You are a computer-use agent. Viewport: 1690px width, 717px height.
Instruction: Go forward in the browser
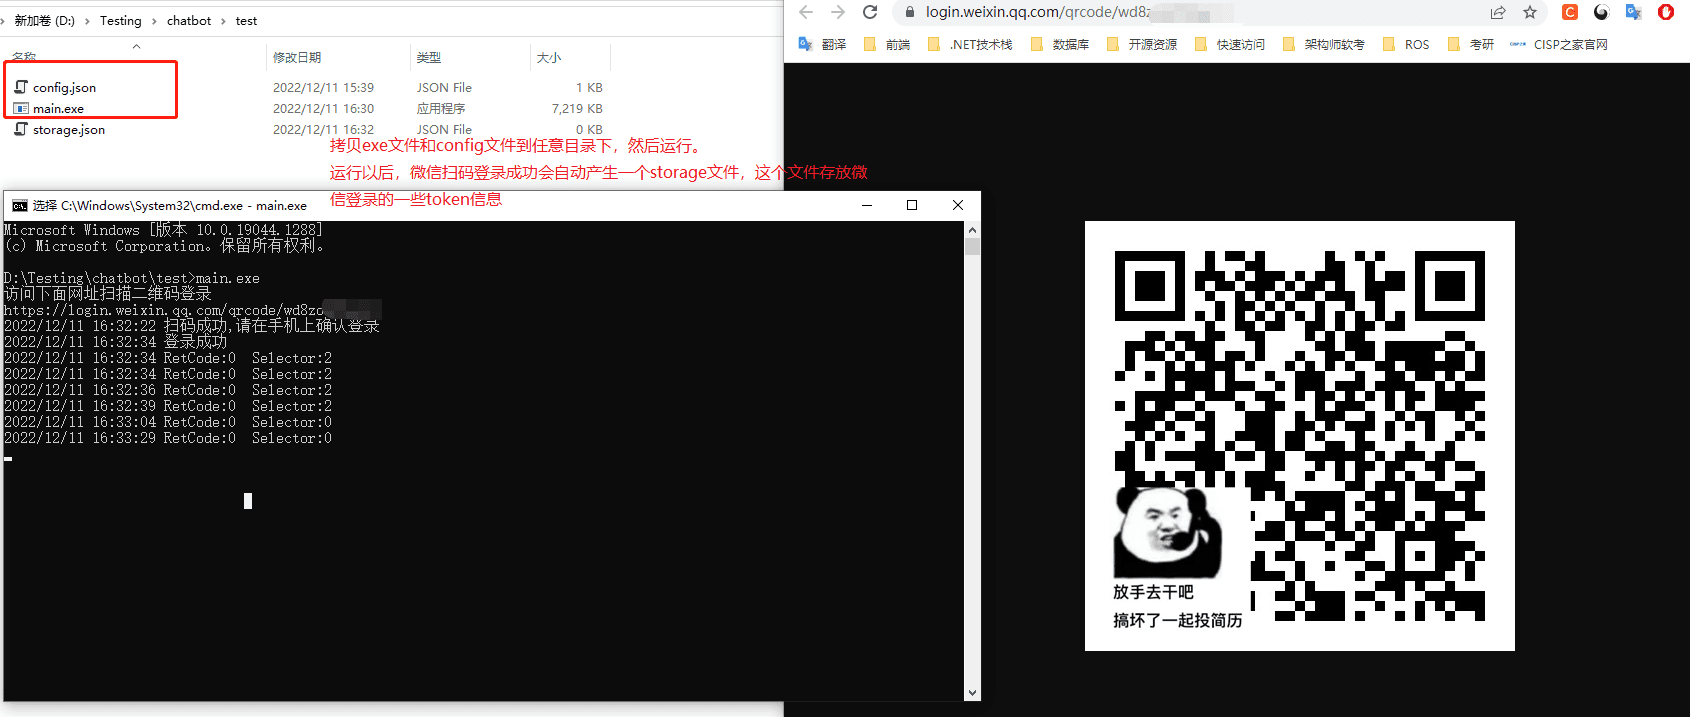click(838, 12)
